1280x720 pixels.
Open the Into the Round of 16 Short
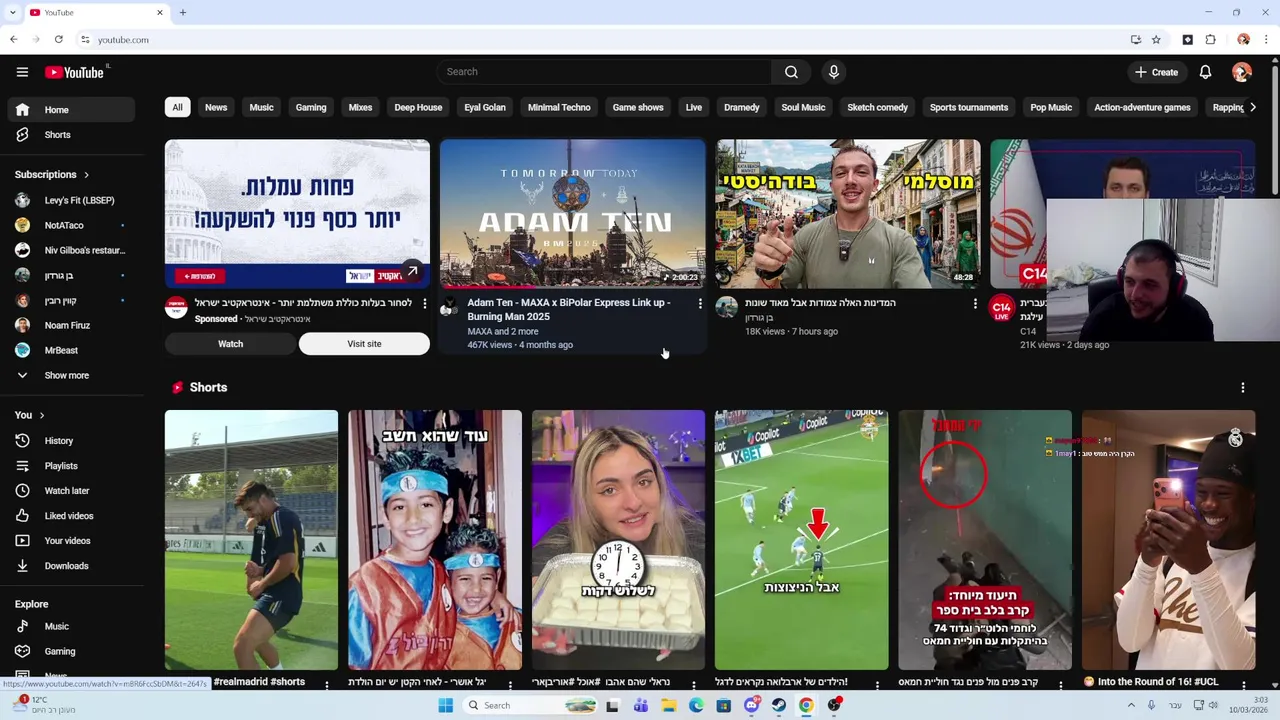point(1168,540)
